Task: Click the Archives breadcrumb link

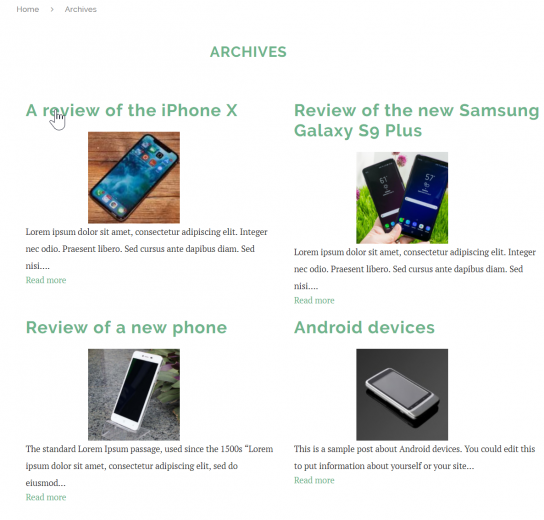Action: 80,9
